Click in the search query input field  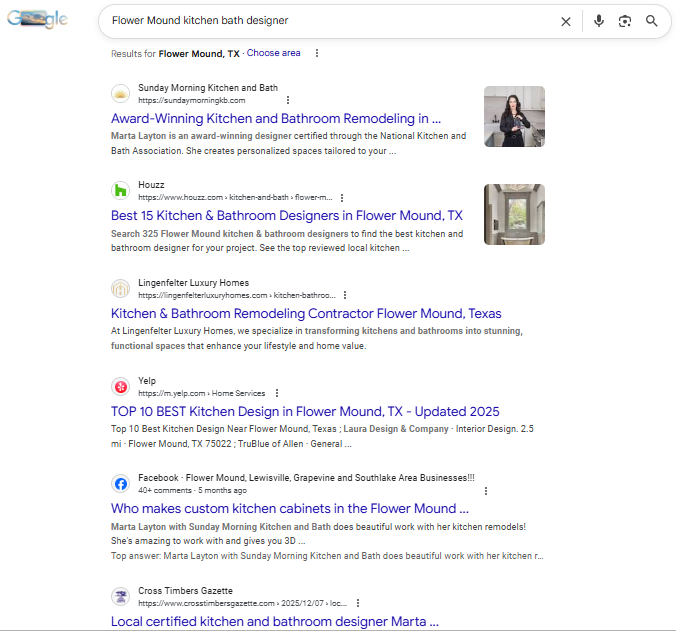tap(332, 21)
